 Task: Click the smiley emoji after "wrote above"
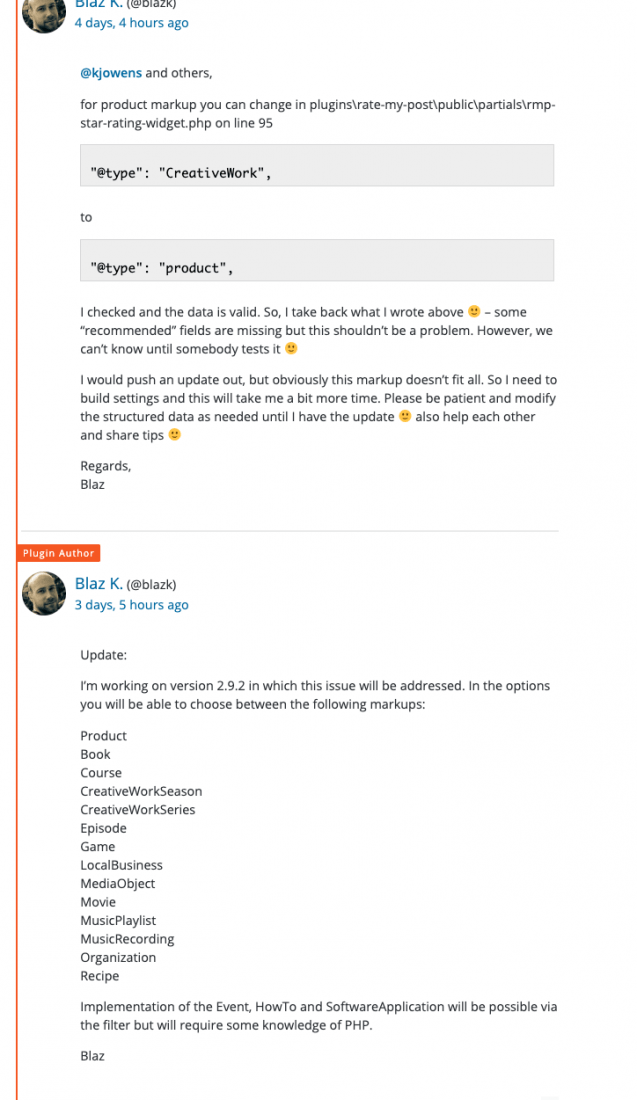pyautogui.click(x=474, y=311)
